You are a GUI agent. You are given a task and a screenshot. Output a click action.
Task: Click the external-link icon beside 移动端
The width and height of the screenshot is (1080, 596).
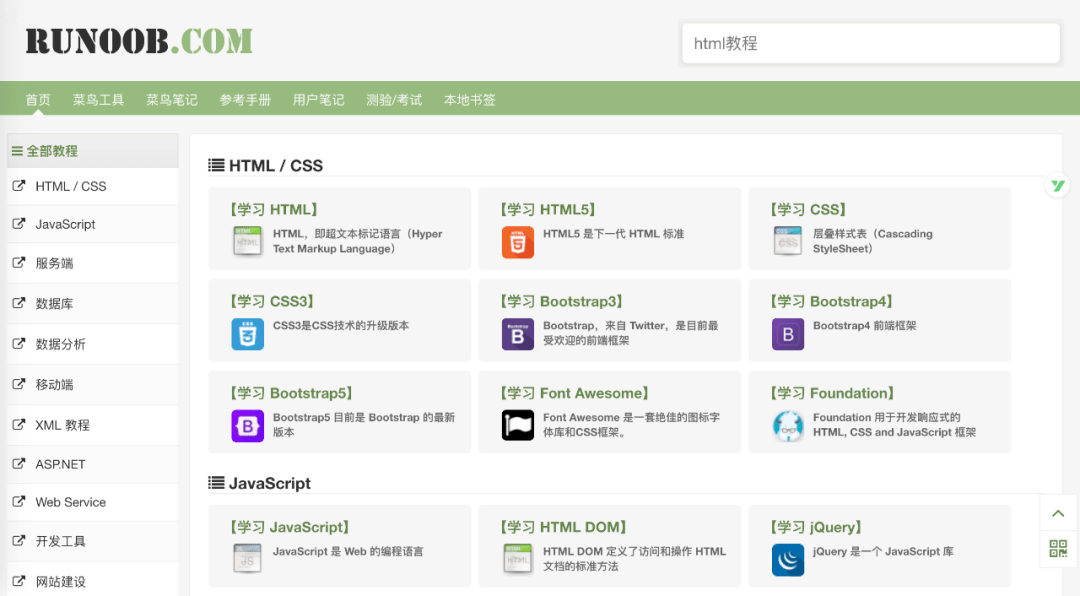(19, 384)
